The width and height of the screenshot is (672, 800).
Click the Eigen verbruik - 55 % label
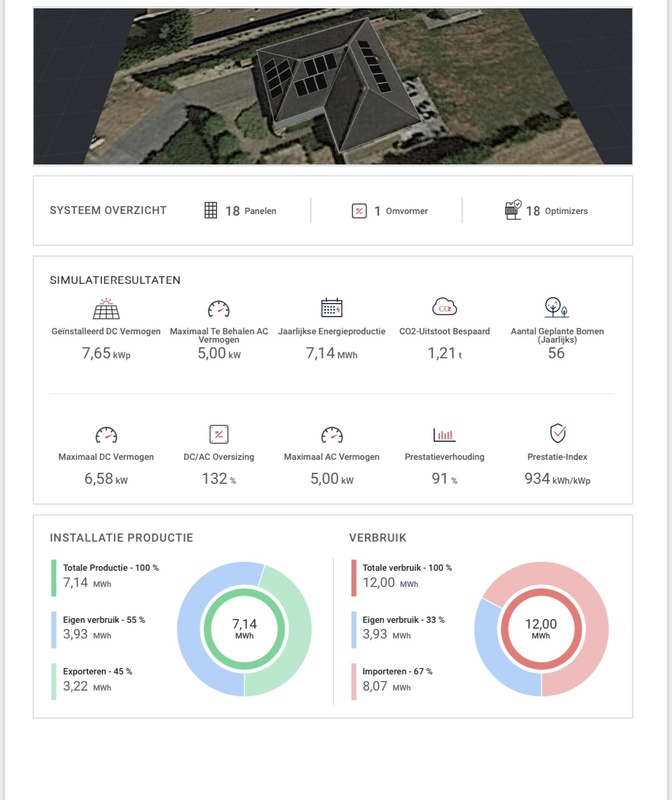tap(104, 619)
